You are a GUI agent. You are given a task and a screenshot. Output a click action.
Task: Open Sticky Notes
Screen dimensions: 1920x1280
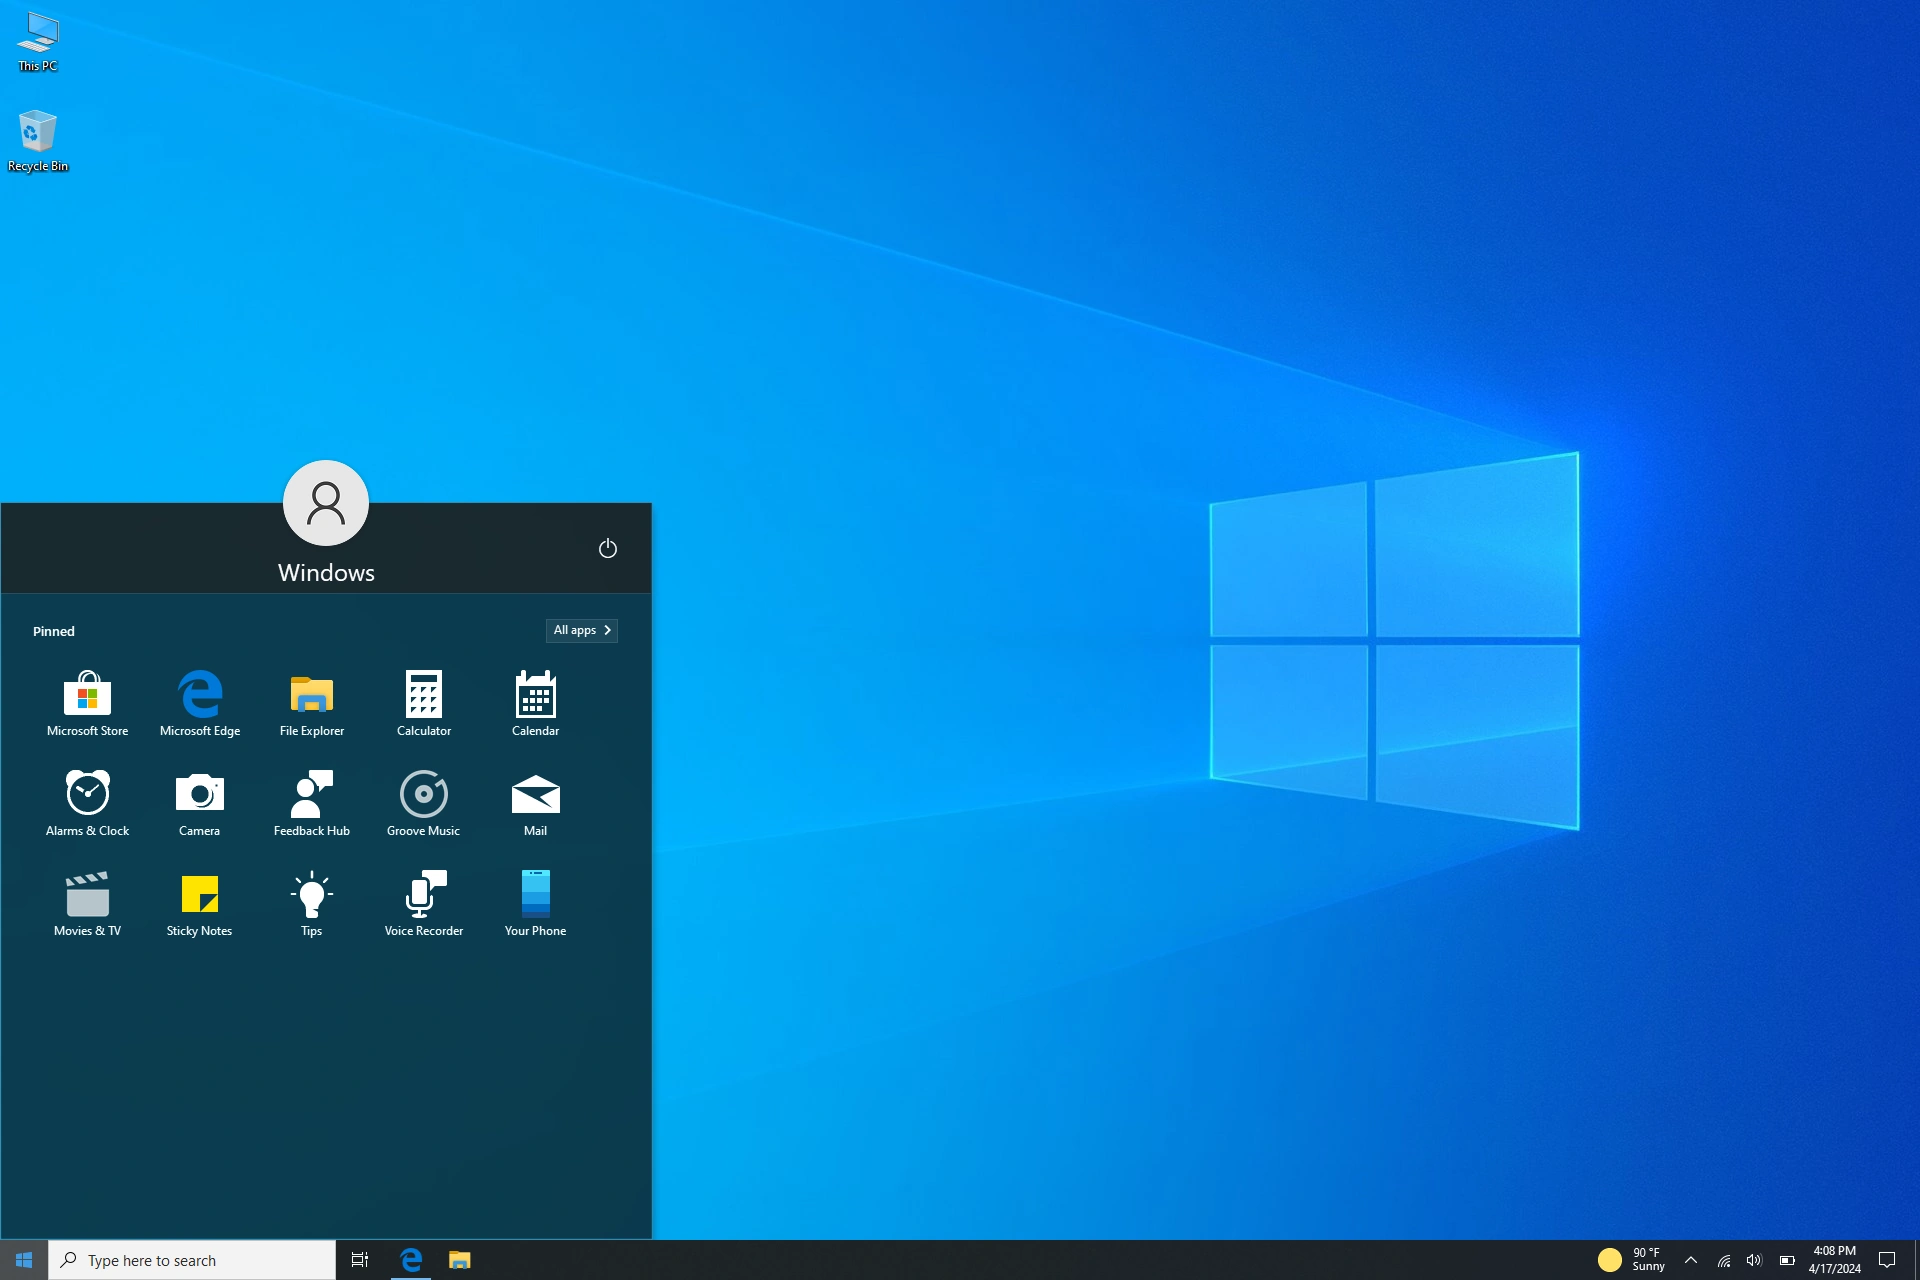click(x=199, y=903)
